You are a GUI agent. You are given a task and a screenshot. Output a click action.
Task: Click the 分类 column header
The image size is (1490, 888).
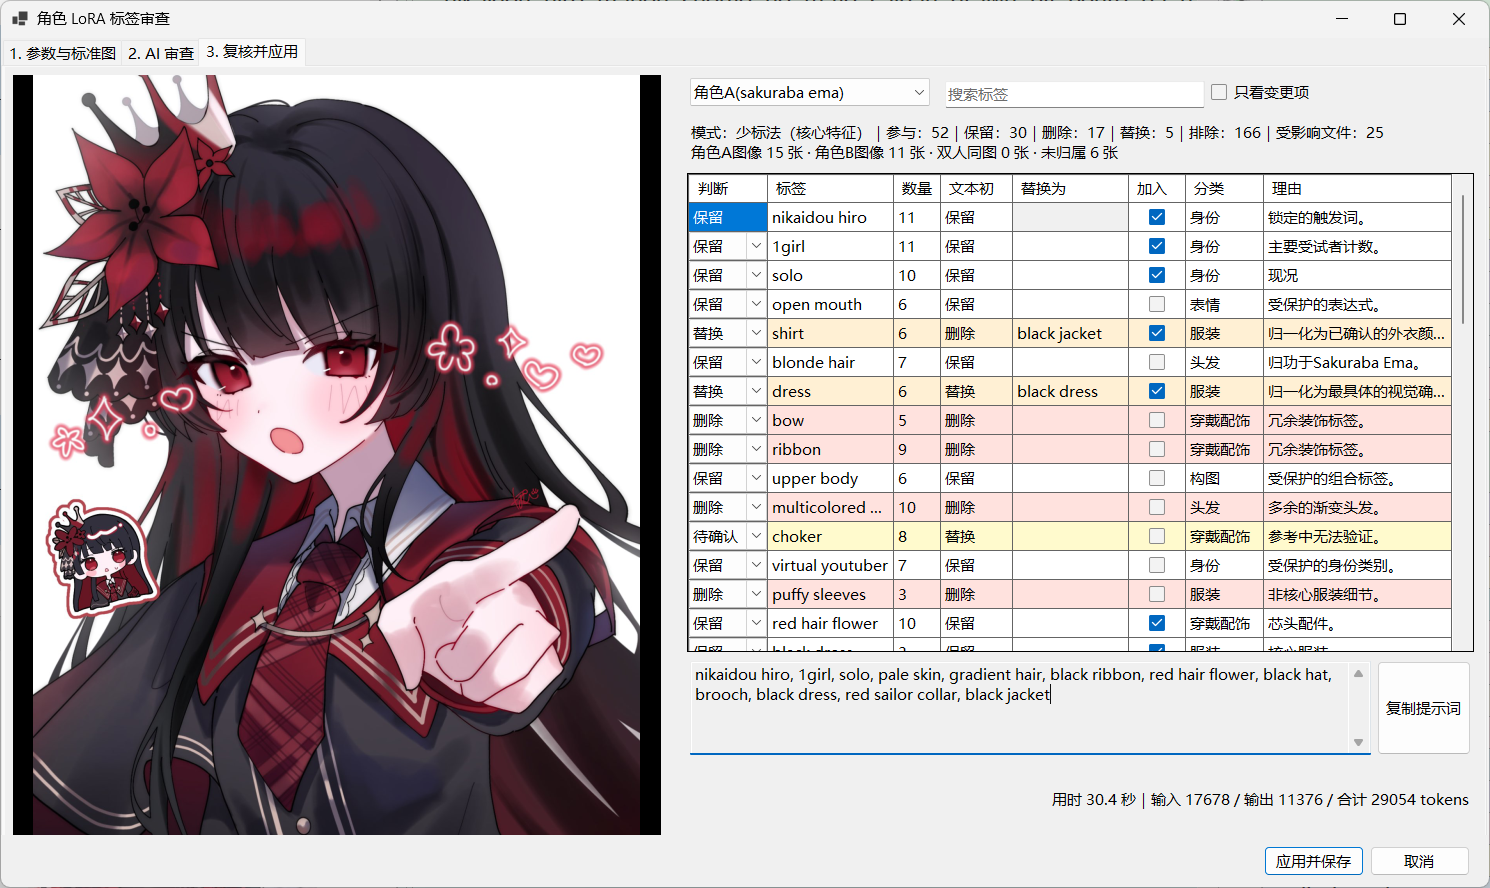point(1224,188)
